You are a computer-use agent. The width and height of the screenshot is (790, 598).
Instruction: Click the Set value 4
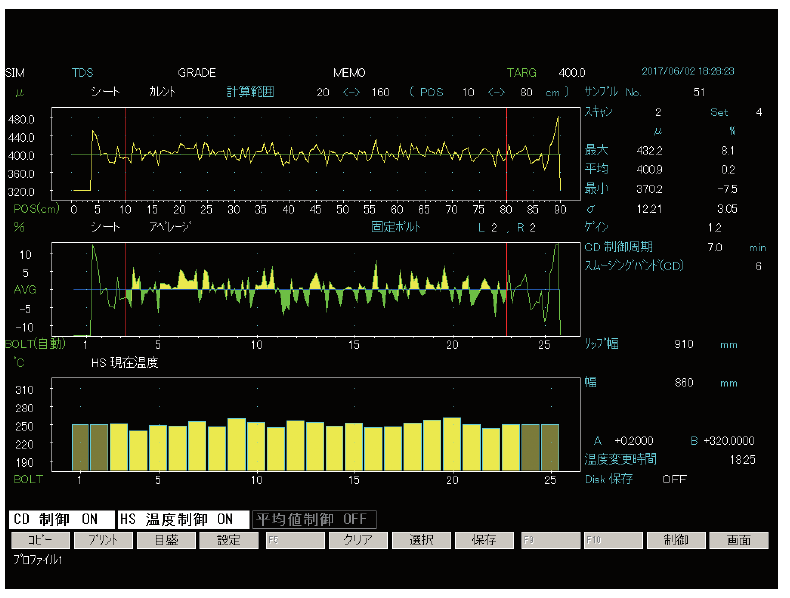759,112
